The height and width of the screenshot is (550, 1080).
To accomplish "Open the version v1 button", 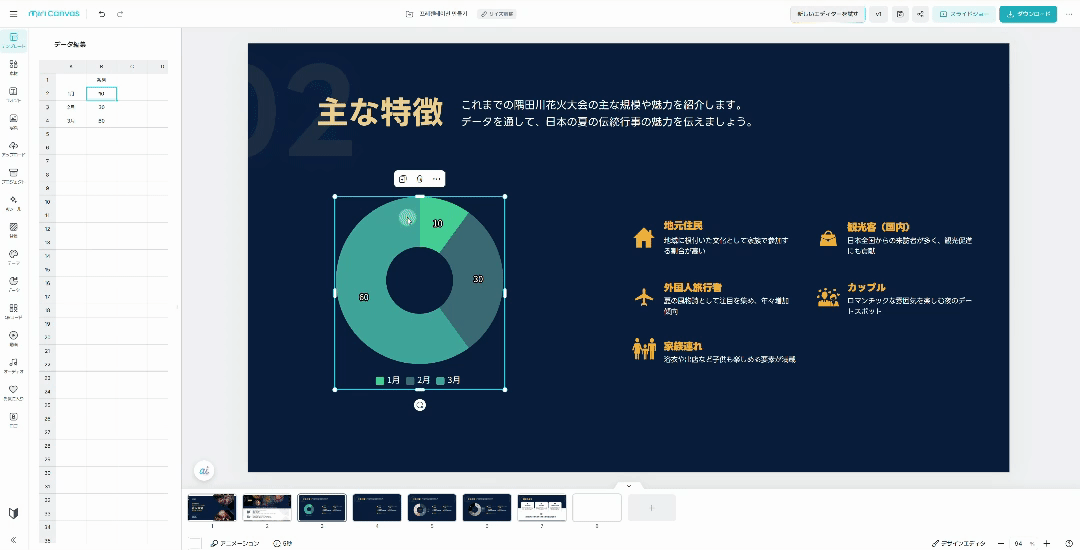I will tap(878, 14).
